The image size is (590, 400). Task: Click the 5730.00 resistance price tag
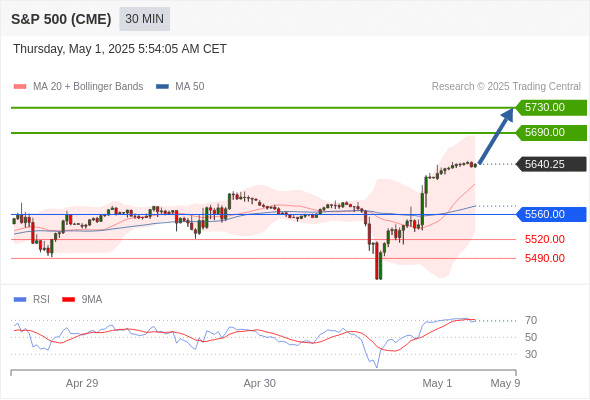(x=551, y=108)
